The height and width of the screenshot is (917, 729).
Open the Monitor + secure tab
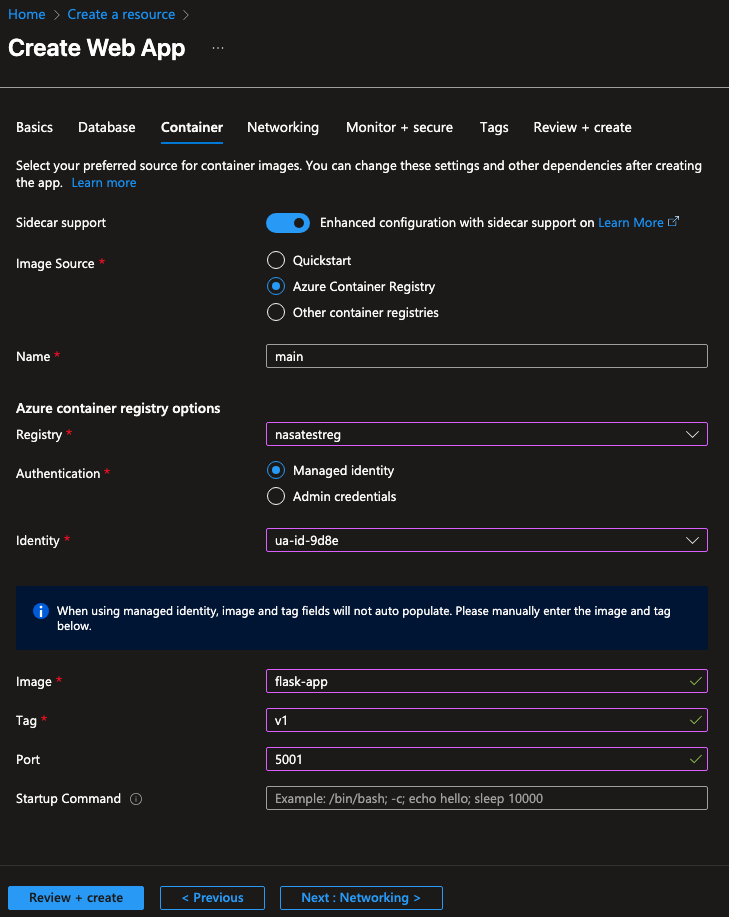[x=399, y=127]
